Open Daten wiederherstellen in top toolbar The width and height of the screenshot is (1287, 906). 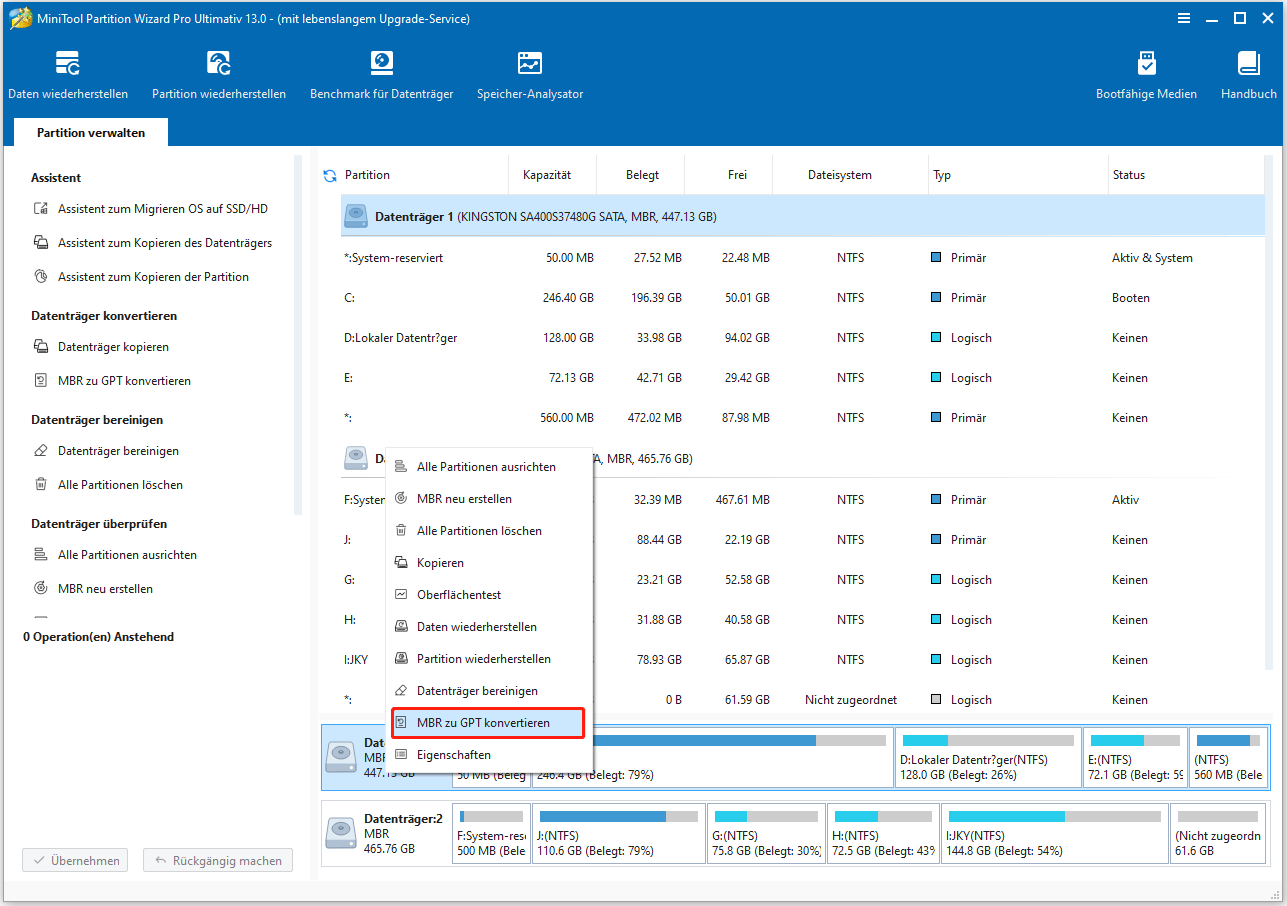pos(68,75)
